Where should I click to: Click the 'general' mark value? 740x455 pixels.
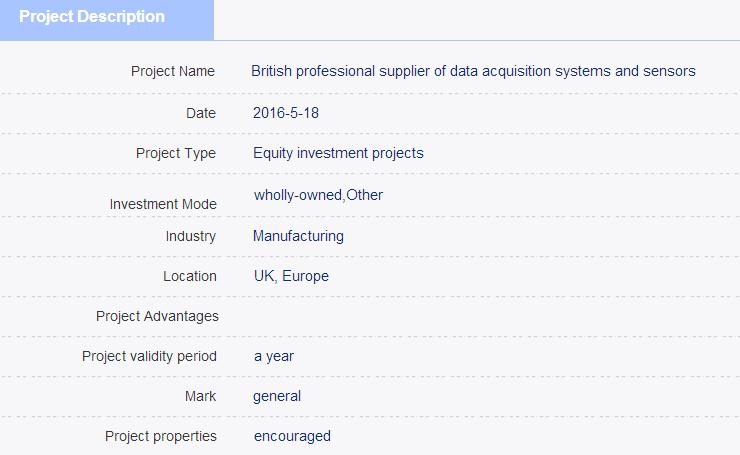tap(277, 397)
